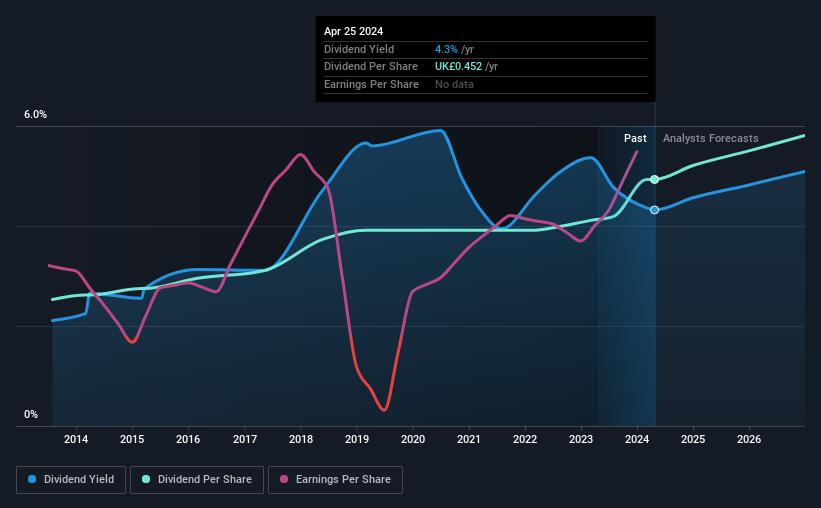Click the teal Dividend Per Share legend dot

tap(146, 479)
